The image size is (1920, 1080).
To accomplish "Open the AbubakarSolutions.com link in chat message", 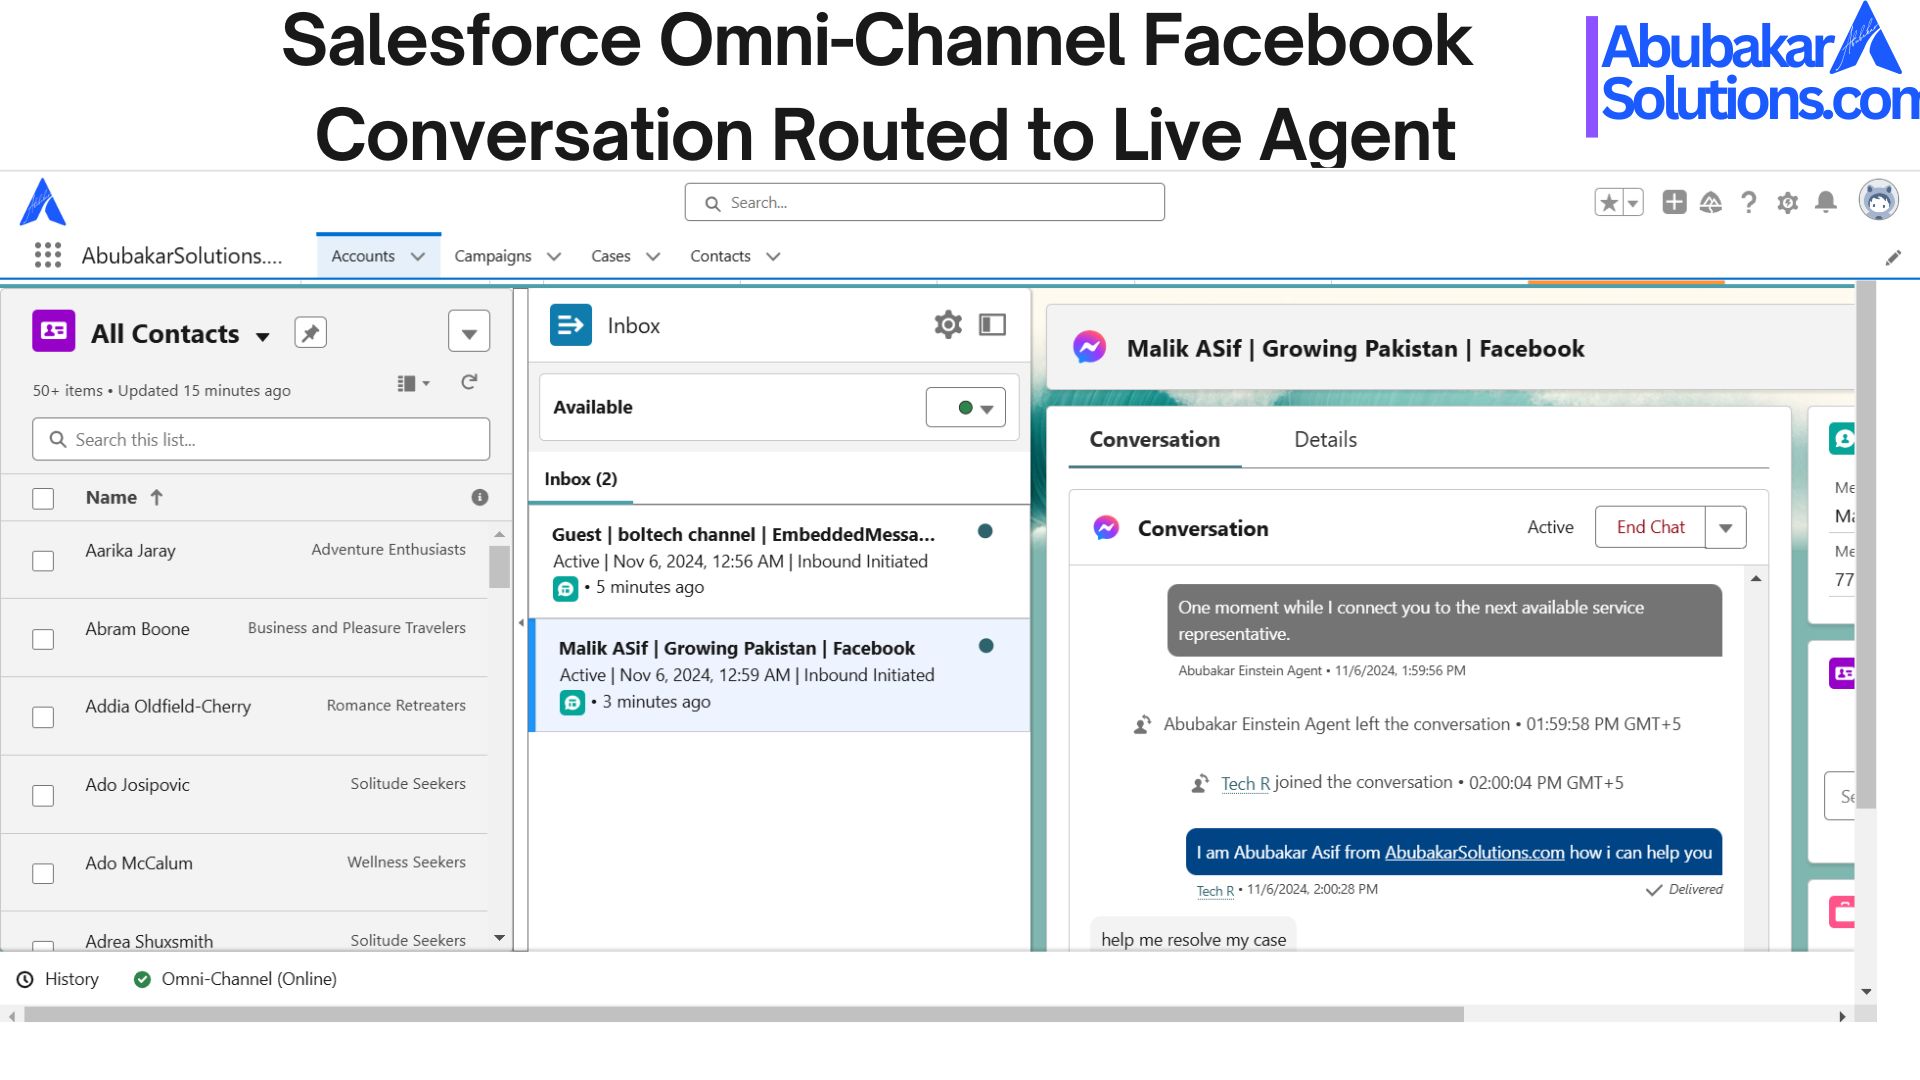I will pyautogui.click(x=1474, y=853).
